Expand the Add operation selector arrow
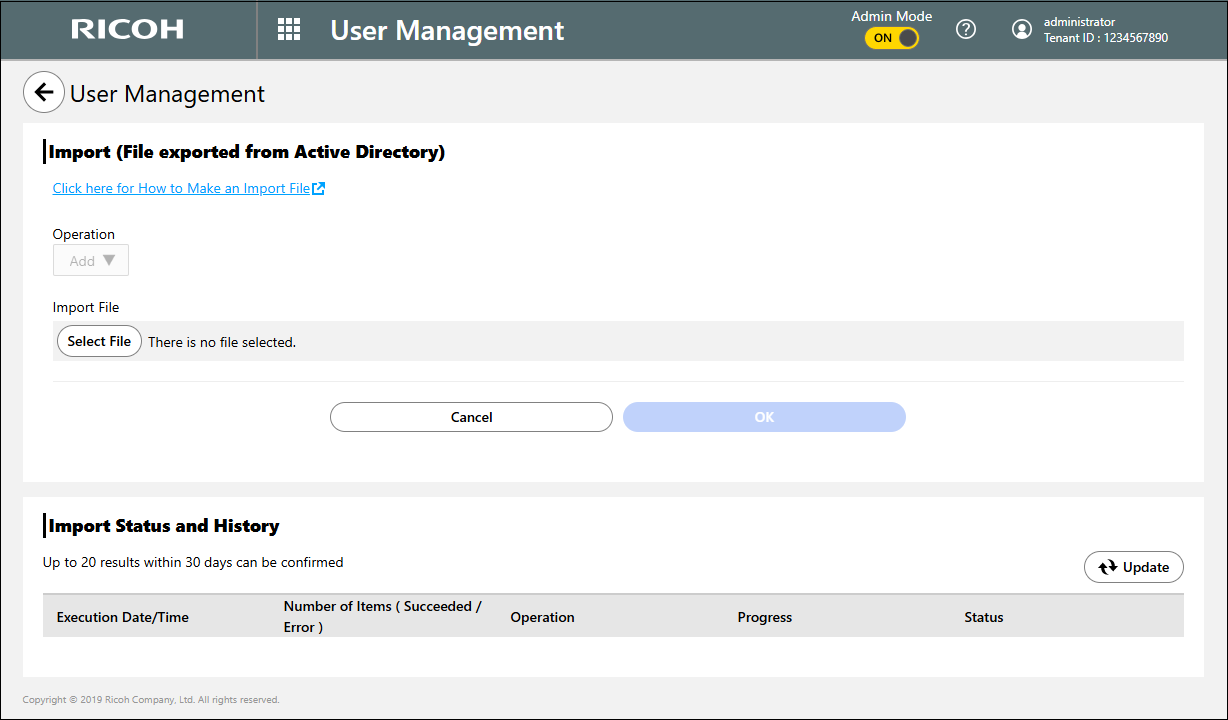 pos(108,260)
